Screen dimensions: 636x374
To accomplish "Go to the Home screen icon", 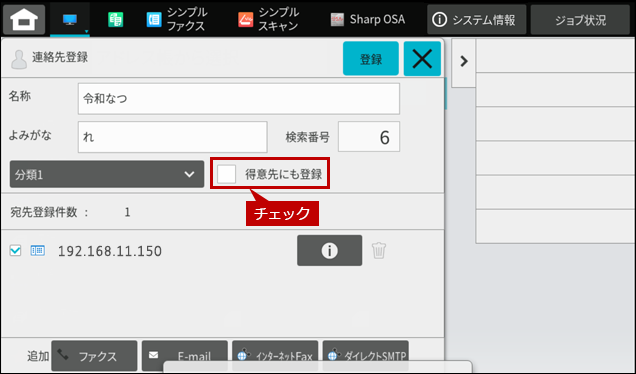I will point(24,19).
